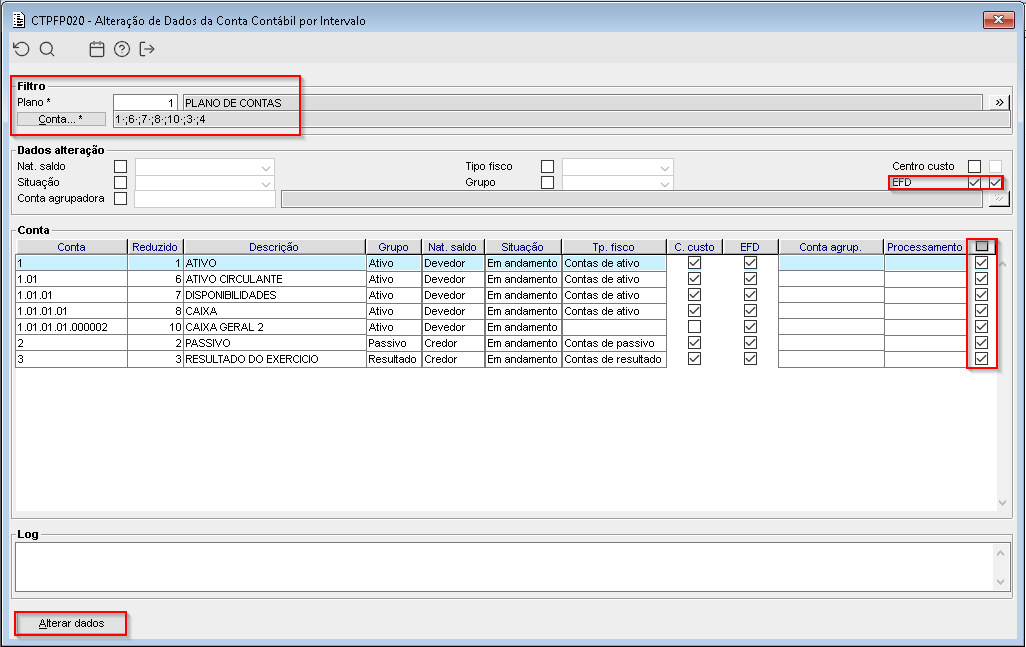The image size is (1026, 647).
Task: Enable the Conta agrupadora checkbox
Action: [x=120, y=198]
